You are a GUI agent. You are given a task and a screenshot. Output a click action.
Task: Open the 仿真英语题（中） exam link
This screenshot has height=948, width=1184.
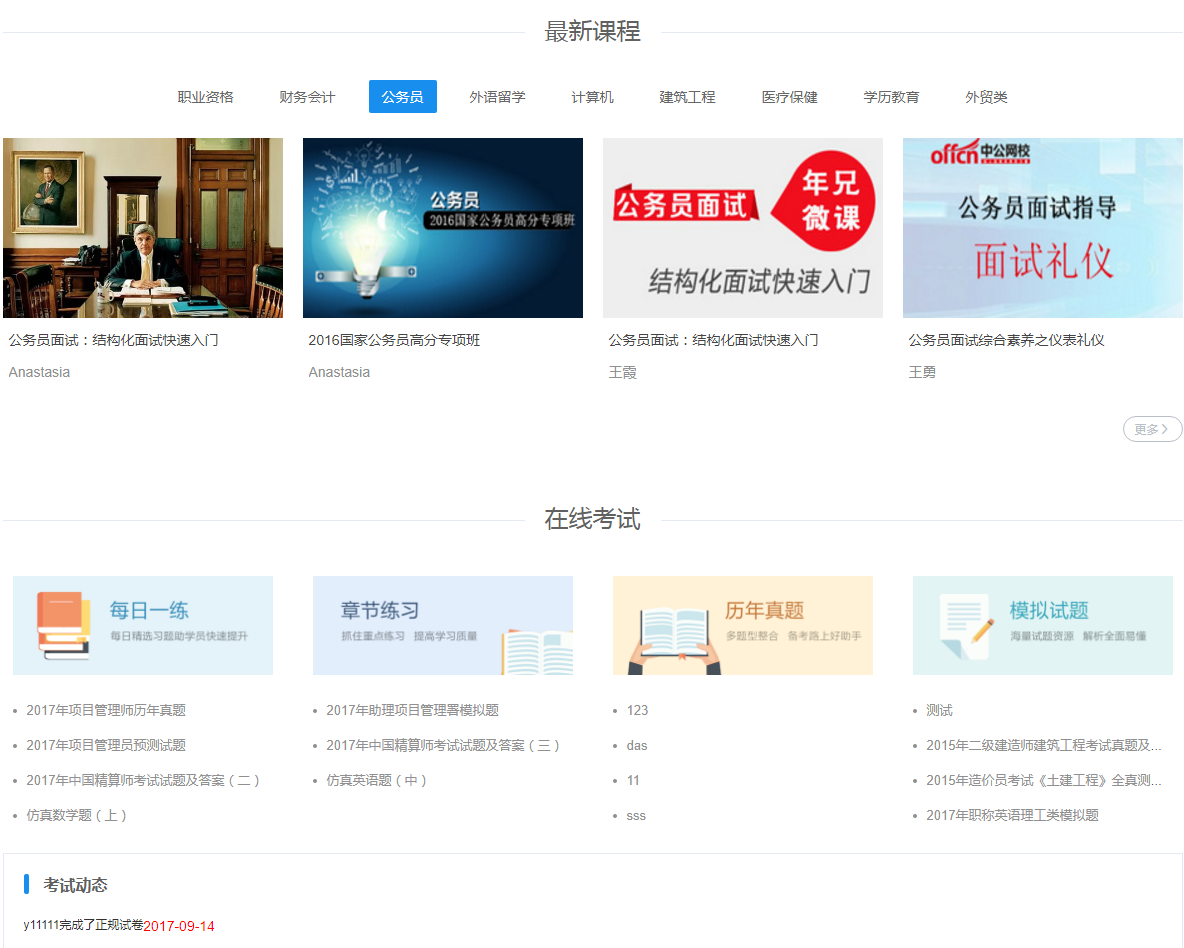click(x=377, y=780)
